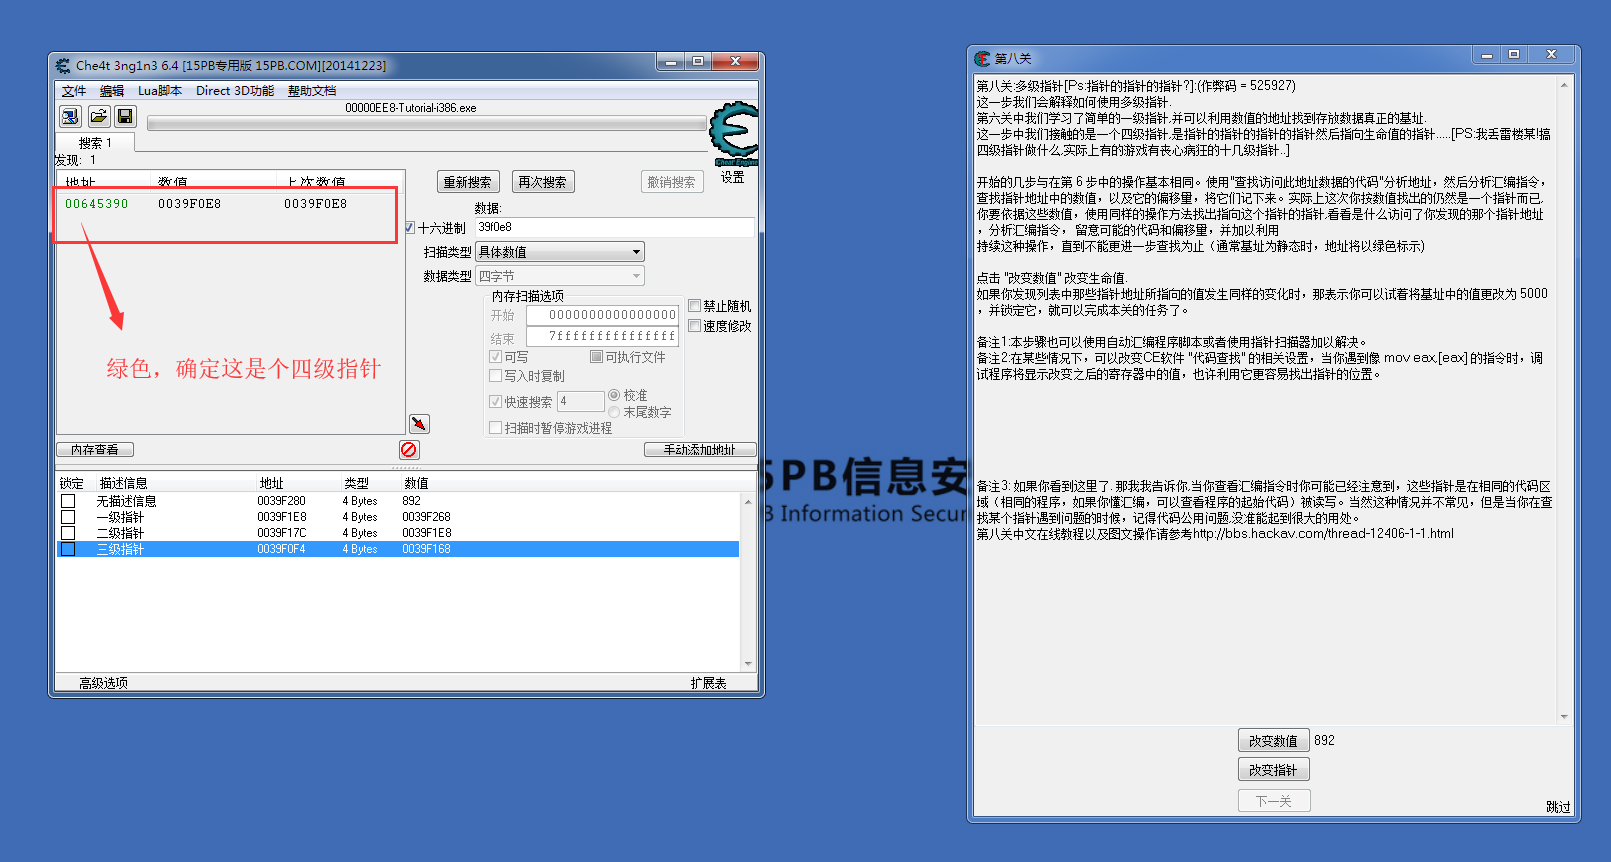1611x862 pixels.
Task: Click the 撤销搜索 button
Action: click(x=671, y=182)
